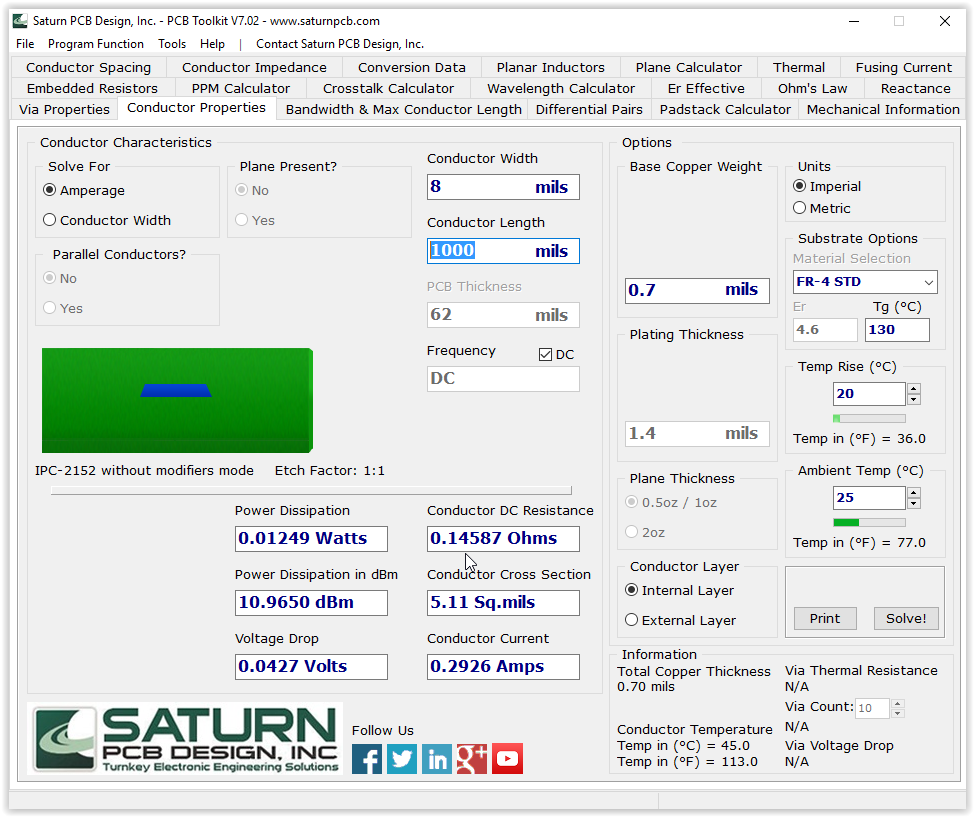Open the Tools menu

[x=172, y=44]
